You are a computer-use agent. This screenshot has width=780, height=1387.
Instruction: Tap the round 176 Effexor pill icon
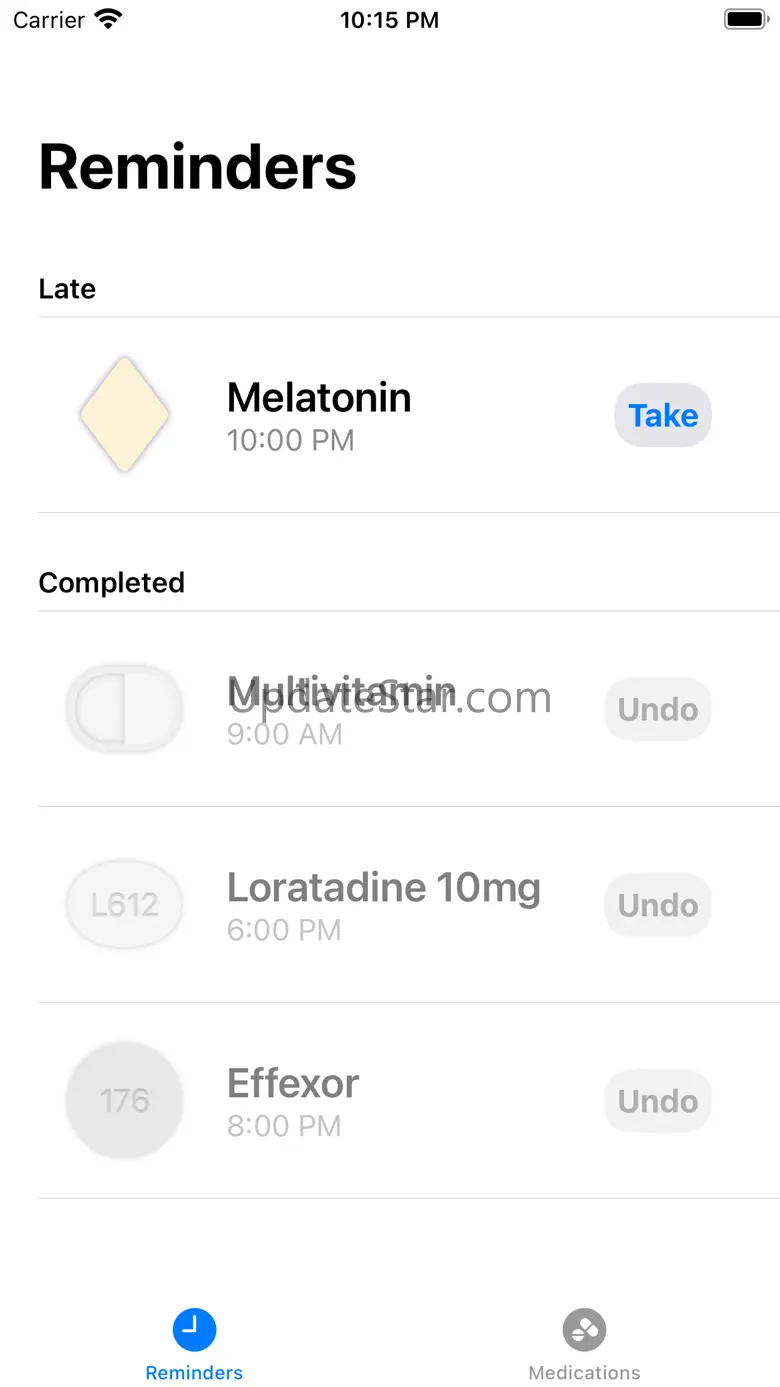(x=124, y=1100)
